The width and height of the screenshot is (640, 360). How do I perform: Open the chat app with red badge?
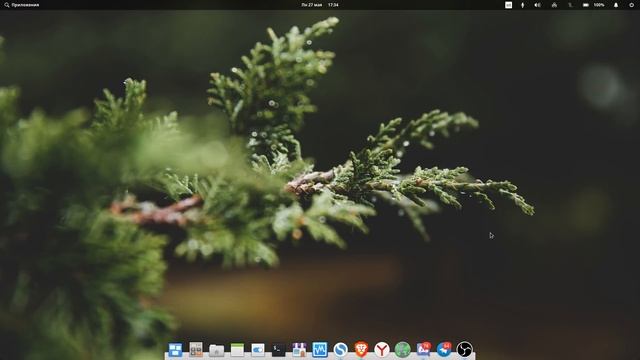click(423, 349)
